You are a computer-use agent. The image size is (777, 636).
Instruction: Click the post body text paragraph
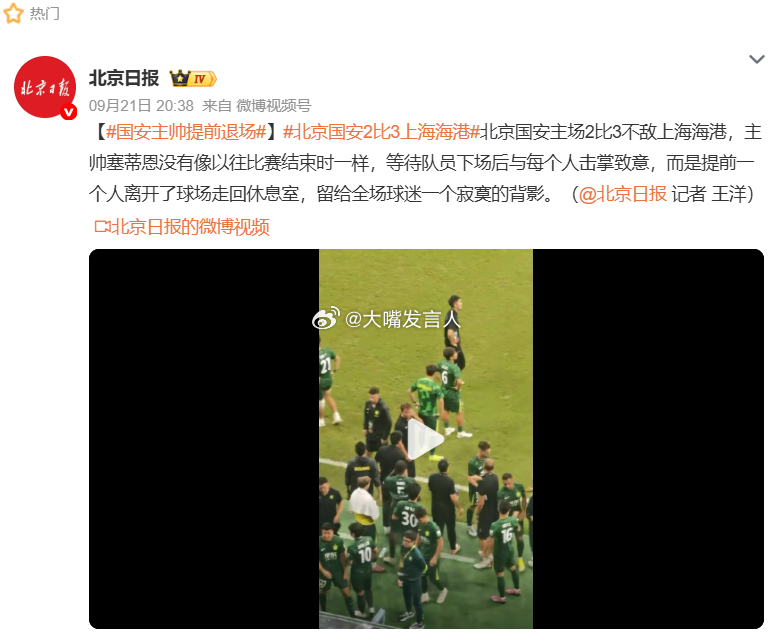point(426,163)
